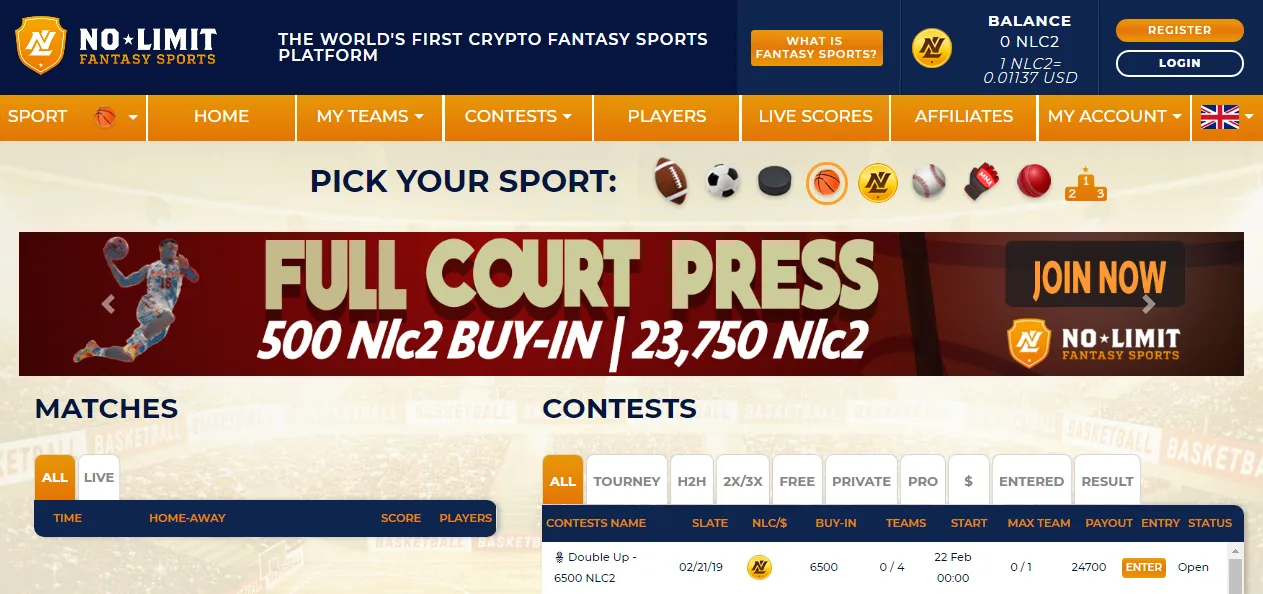Switch to the 2X/3X contests tab

[743, 481]
